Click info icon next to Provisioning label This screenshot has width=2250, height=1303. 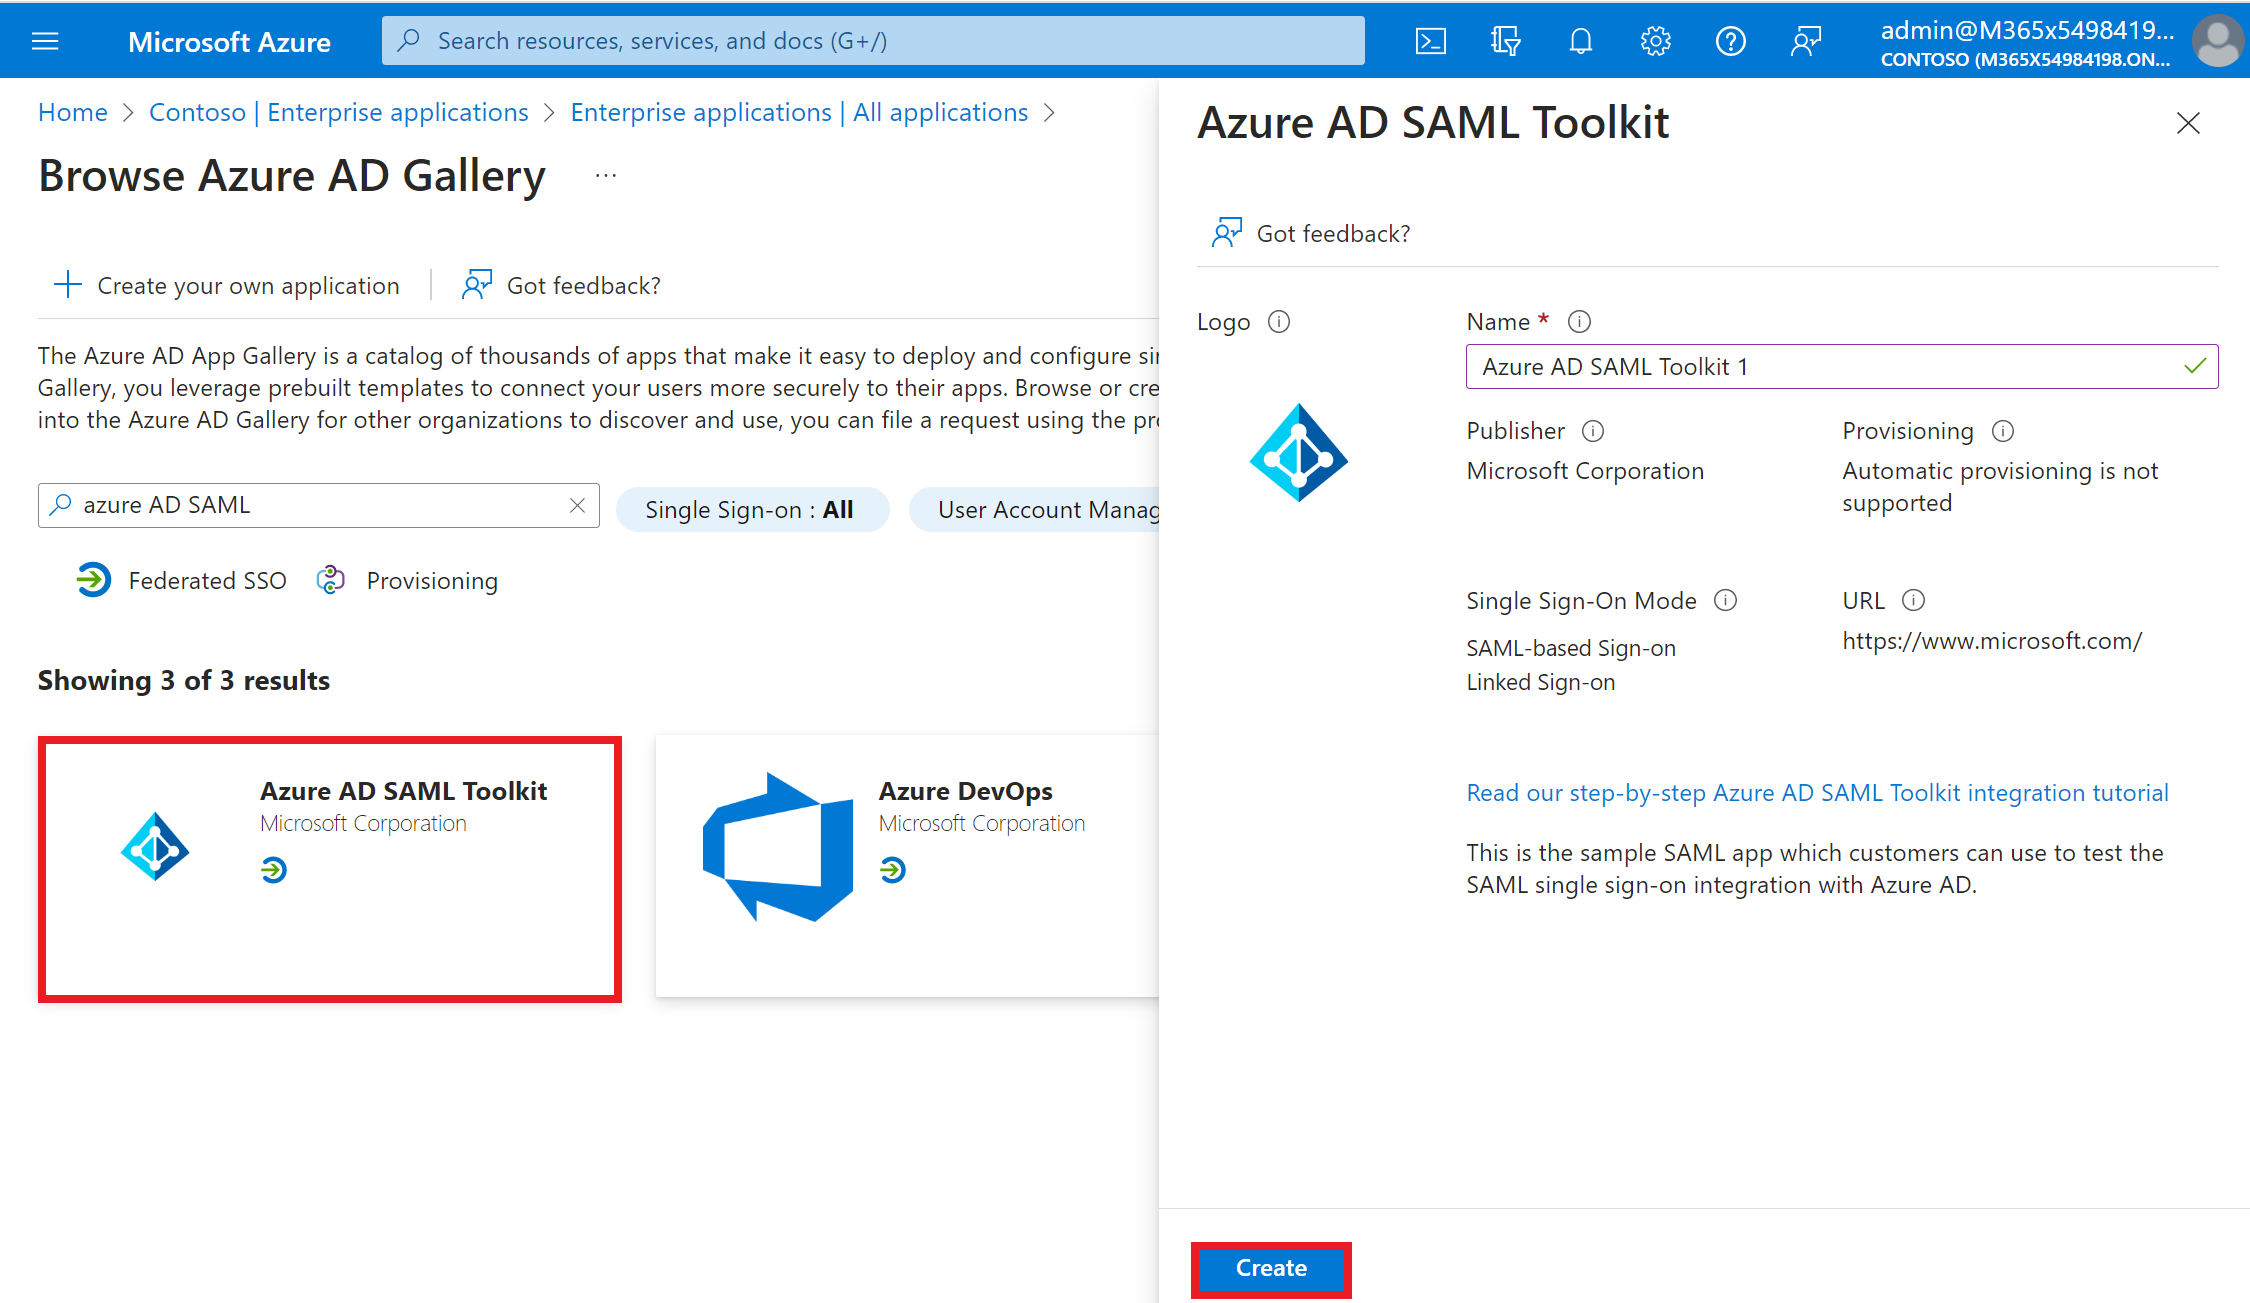pos(2002,431)
